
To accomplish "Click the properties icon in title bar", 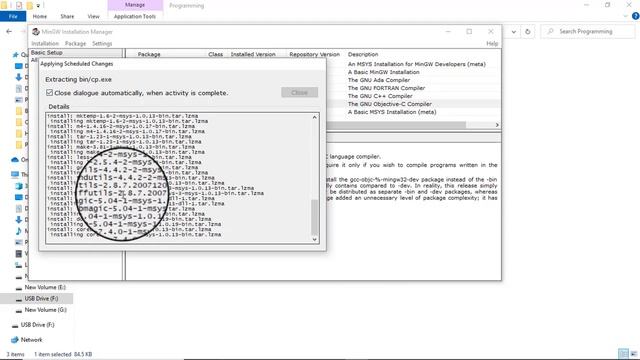I will coord(19,6).
